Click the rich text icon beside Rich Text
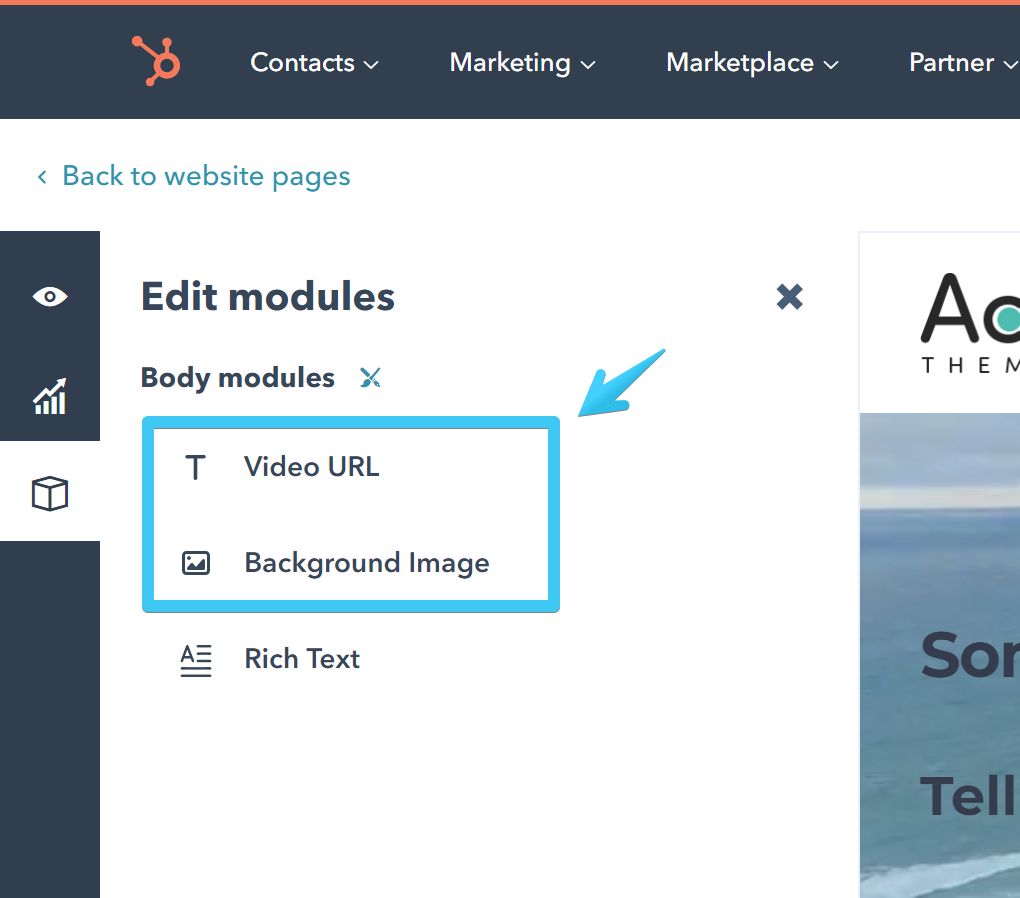The image size is (1020, 898). (196, 659)
